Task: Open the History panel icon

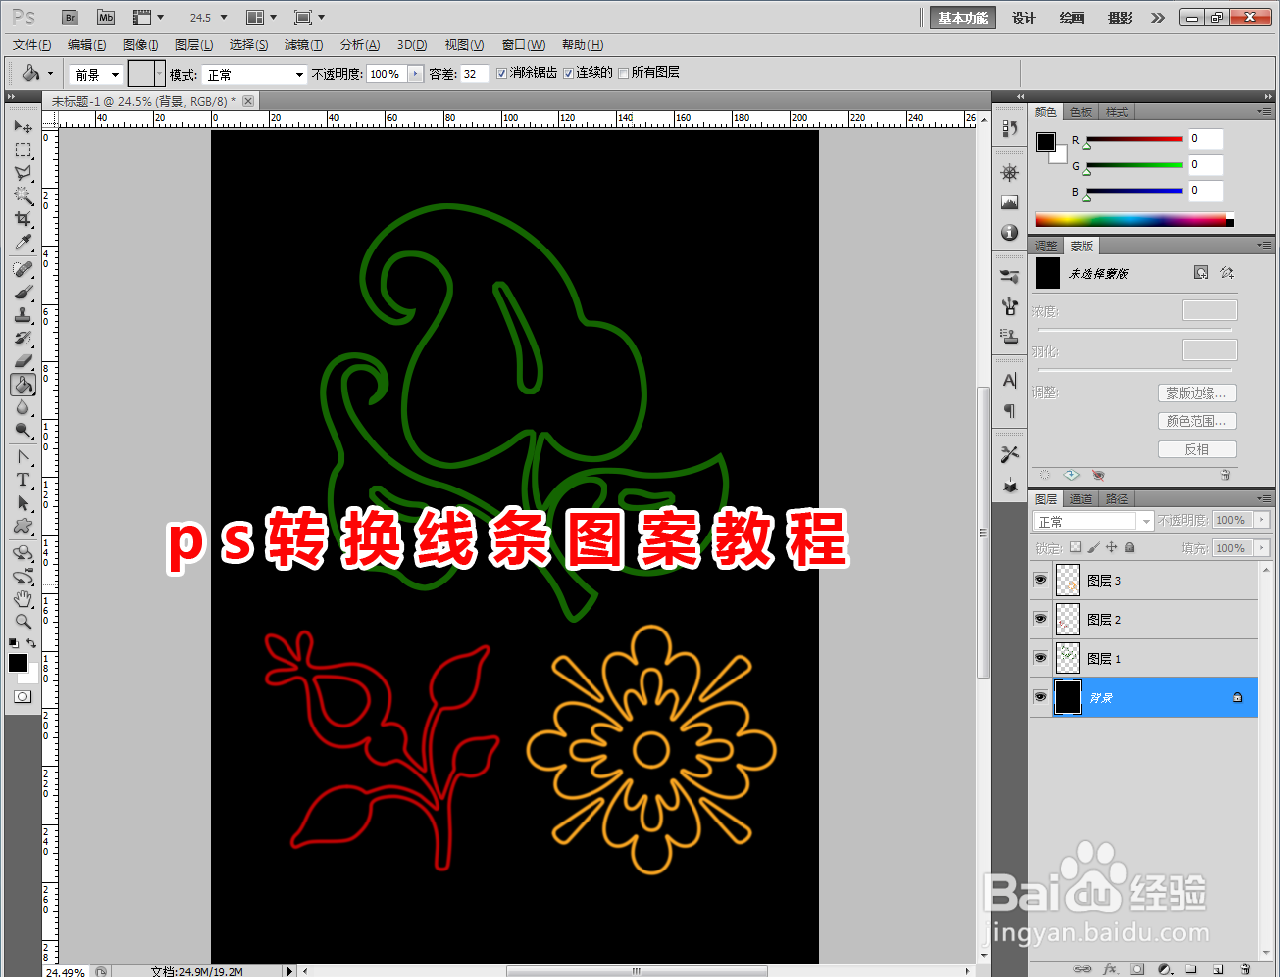Action: 1009,128
